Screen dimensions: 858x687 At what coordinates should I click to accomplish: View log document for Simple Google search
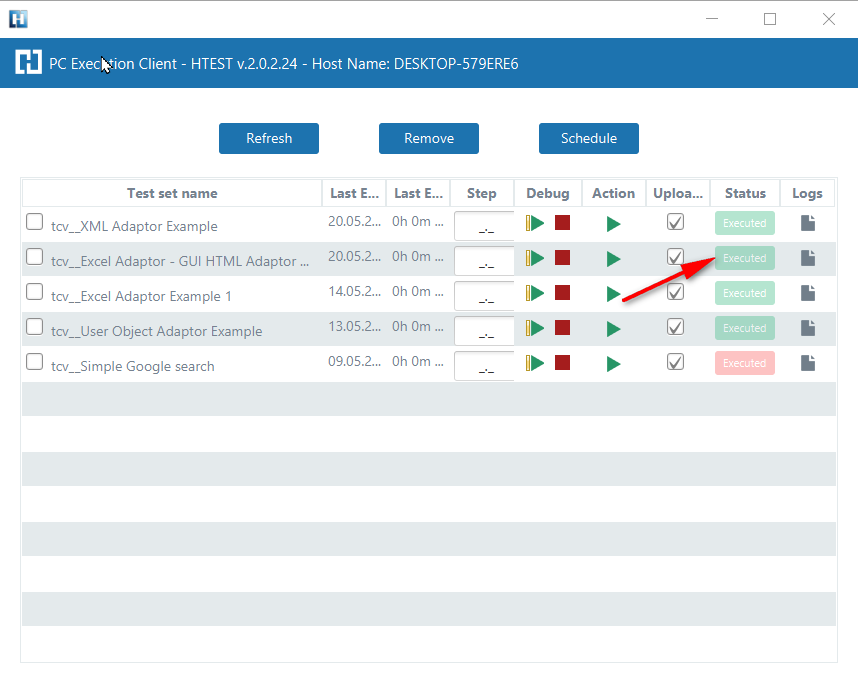tap(807, 363)
